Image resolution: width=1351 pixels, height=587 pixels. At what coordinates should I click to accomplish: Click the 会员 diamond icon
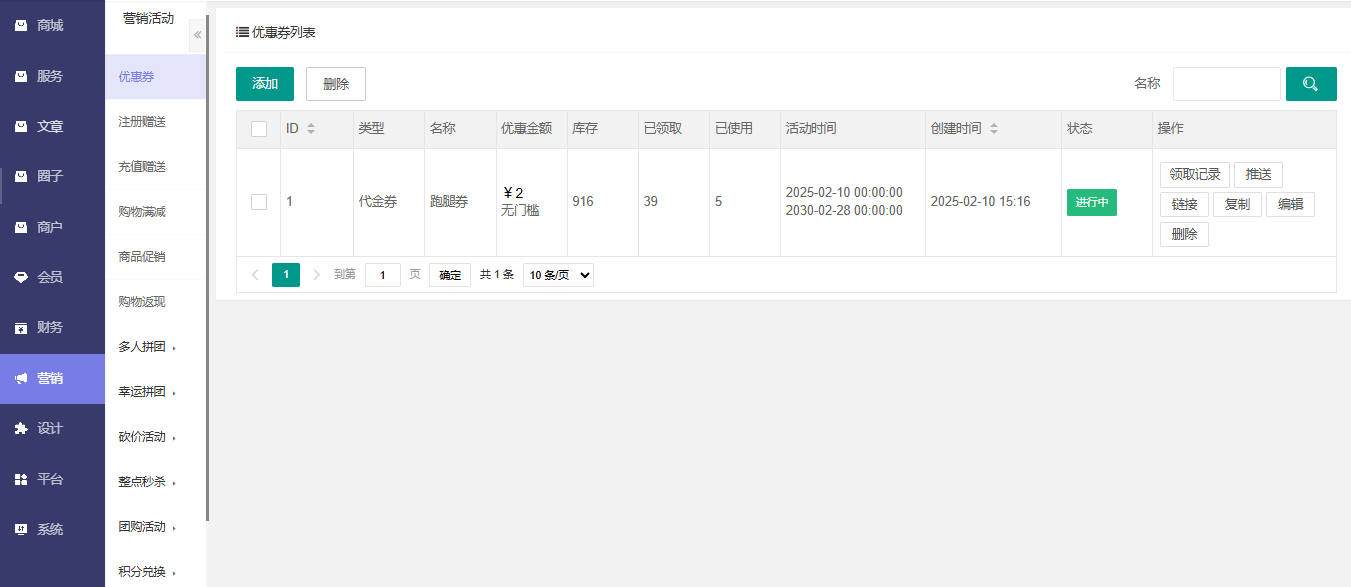coord(20,278)
